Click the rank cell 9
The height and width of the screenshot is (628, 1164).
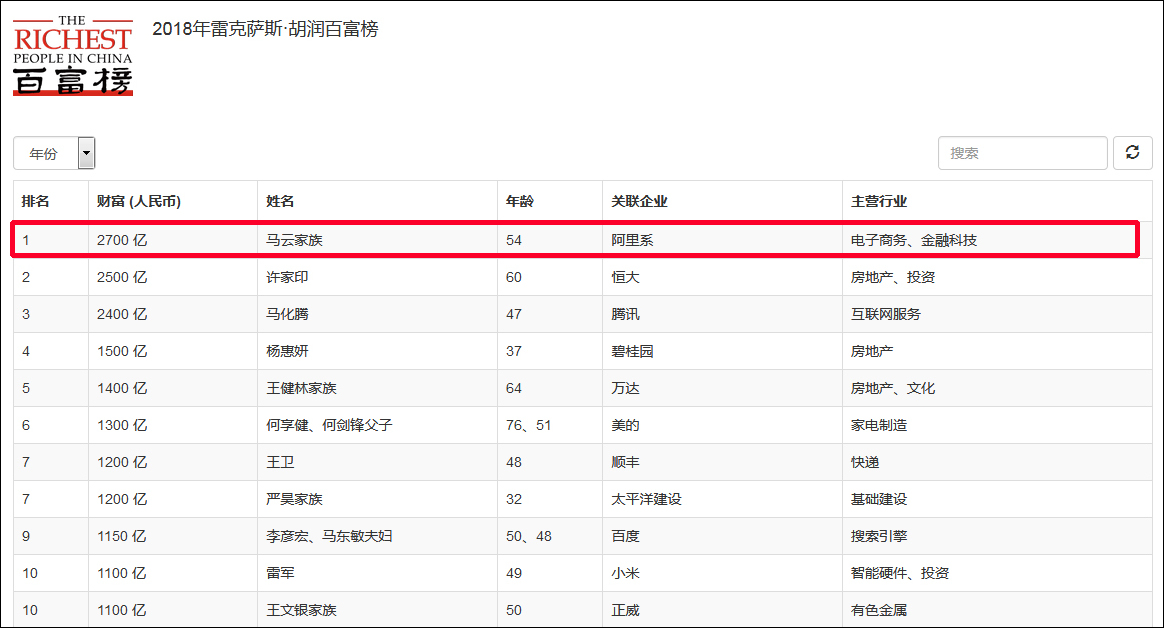click(26, 536)
